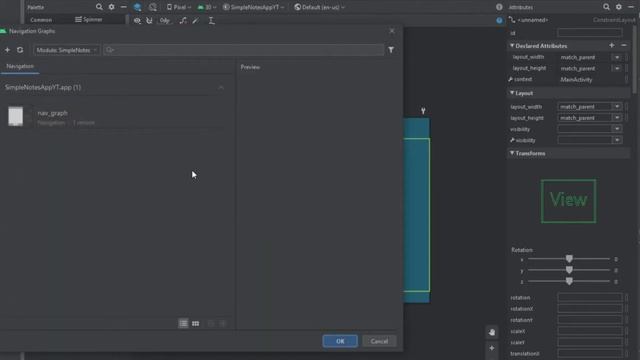Click the resource search field in dialog
640x360 pixels.
243,50
